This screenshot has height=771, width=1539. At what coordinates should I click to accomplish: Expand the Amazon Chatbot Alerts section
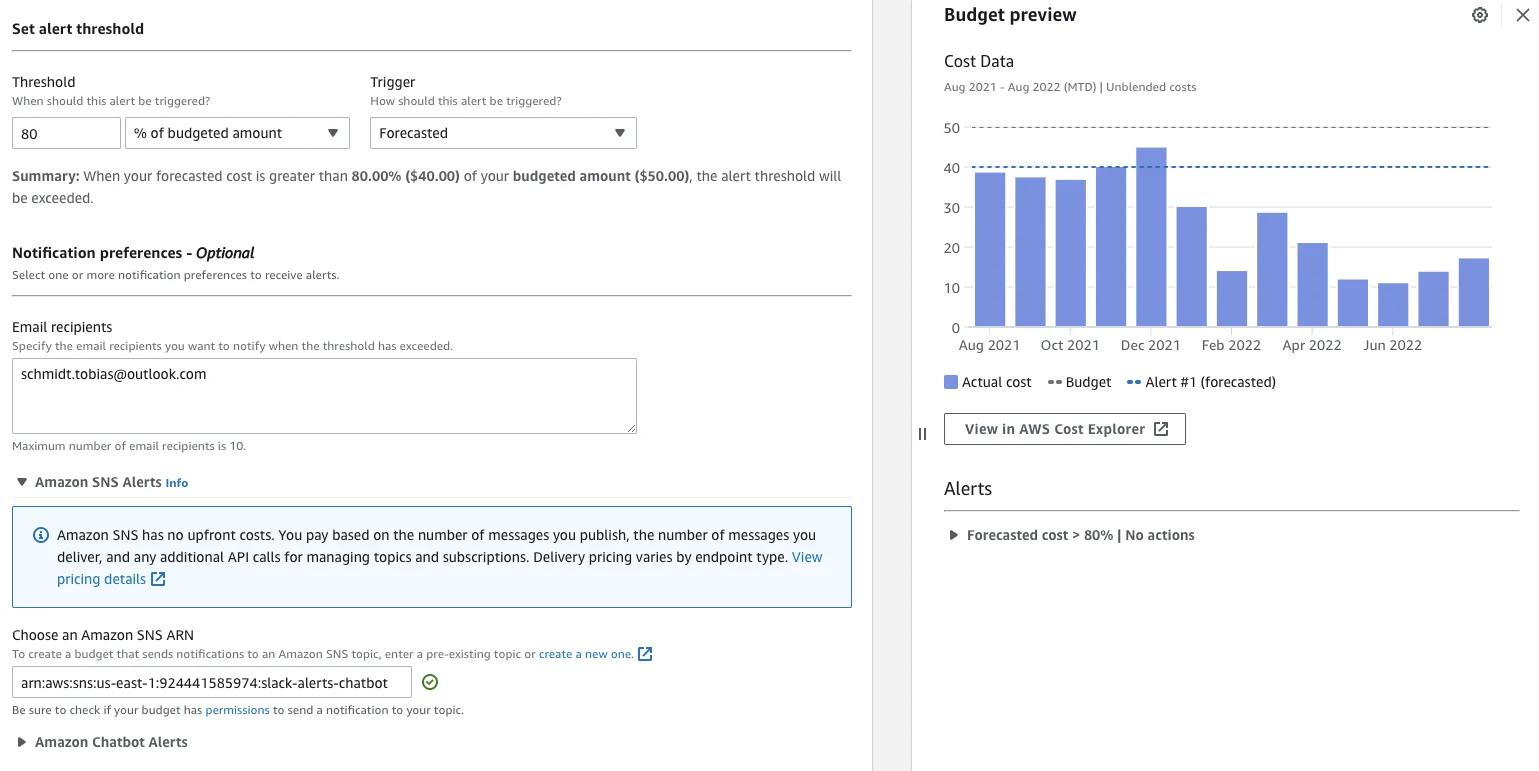pyautogui.click(x=22, y=742)
